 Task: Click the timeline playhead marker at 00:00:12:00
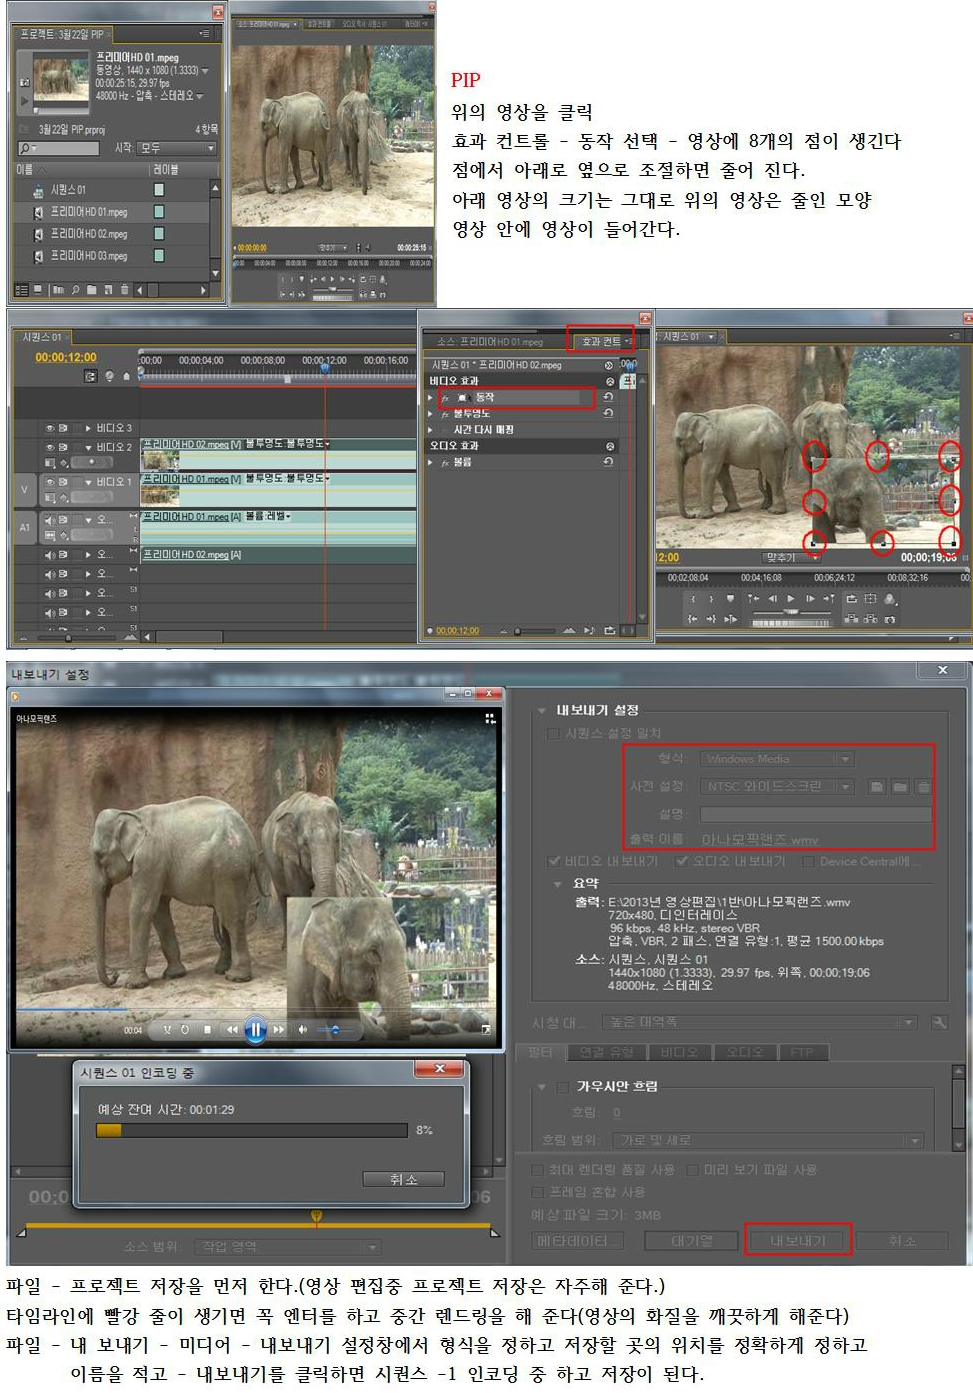click(x=325, y=368)
